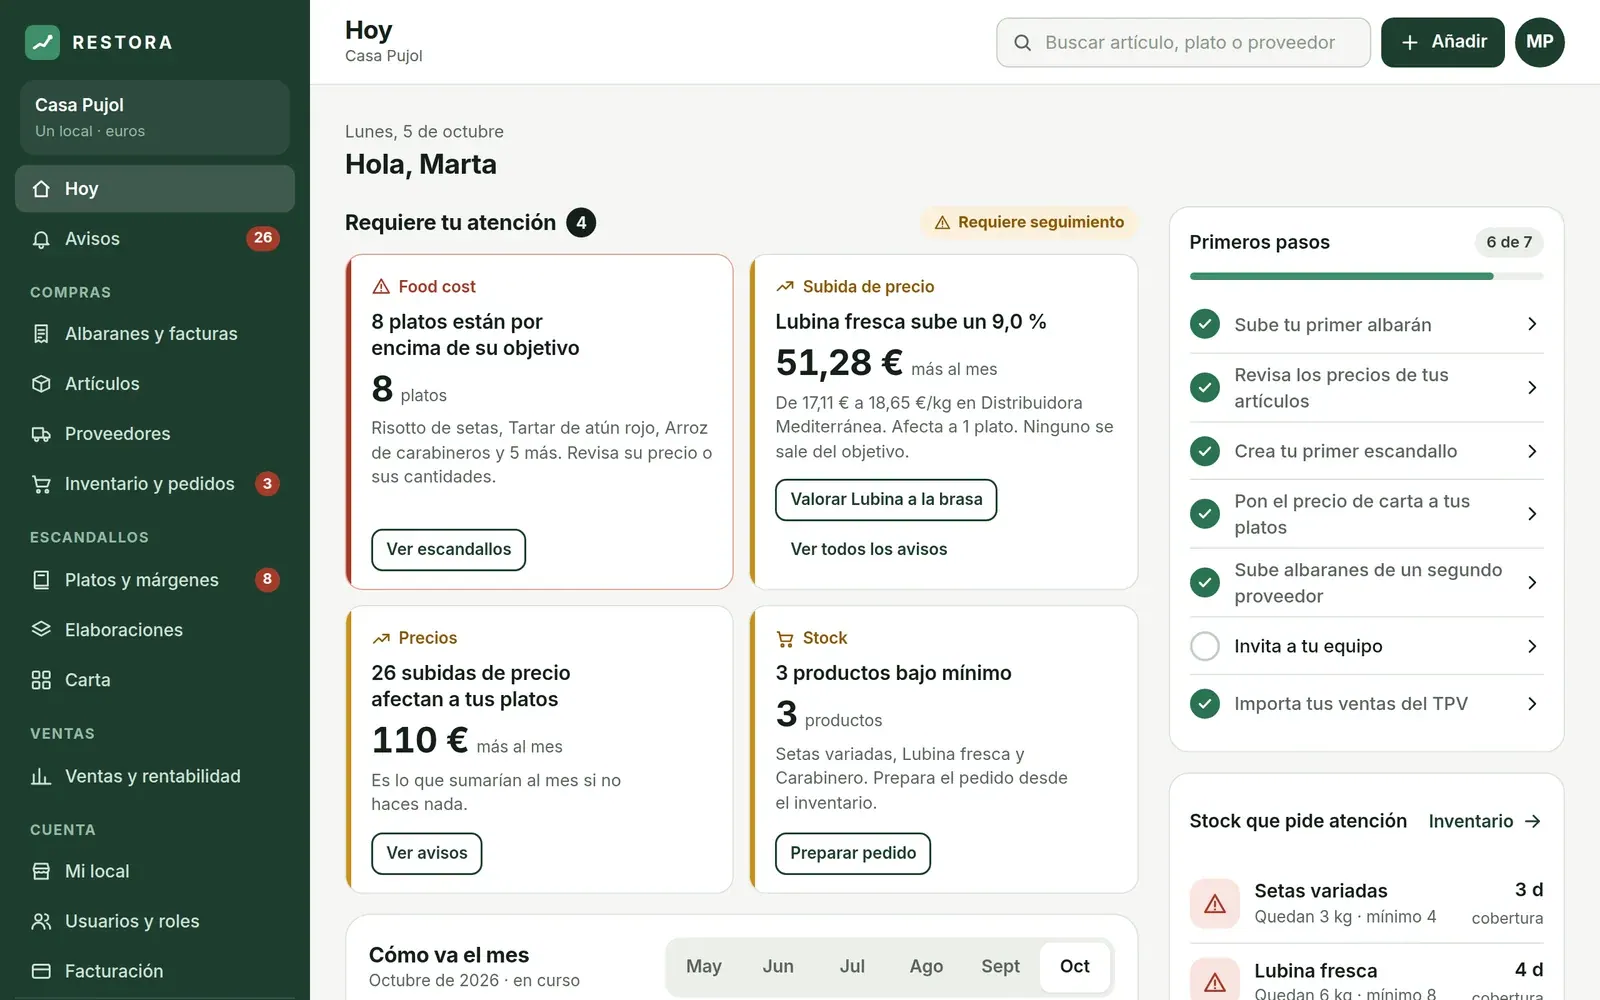Click the Elaboraciones layers icon

click(41, 630)
